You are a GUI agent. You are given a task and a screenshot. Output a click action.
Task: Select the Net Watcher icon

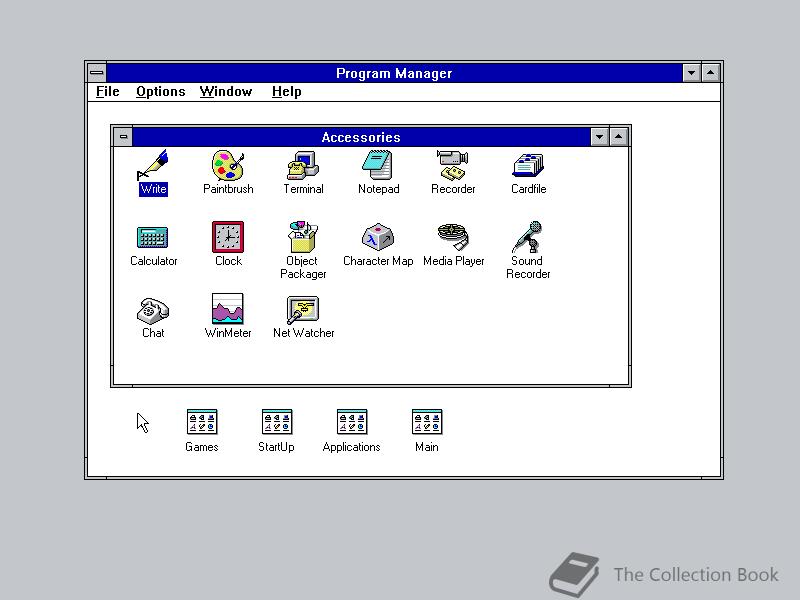pos(303,310)
